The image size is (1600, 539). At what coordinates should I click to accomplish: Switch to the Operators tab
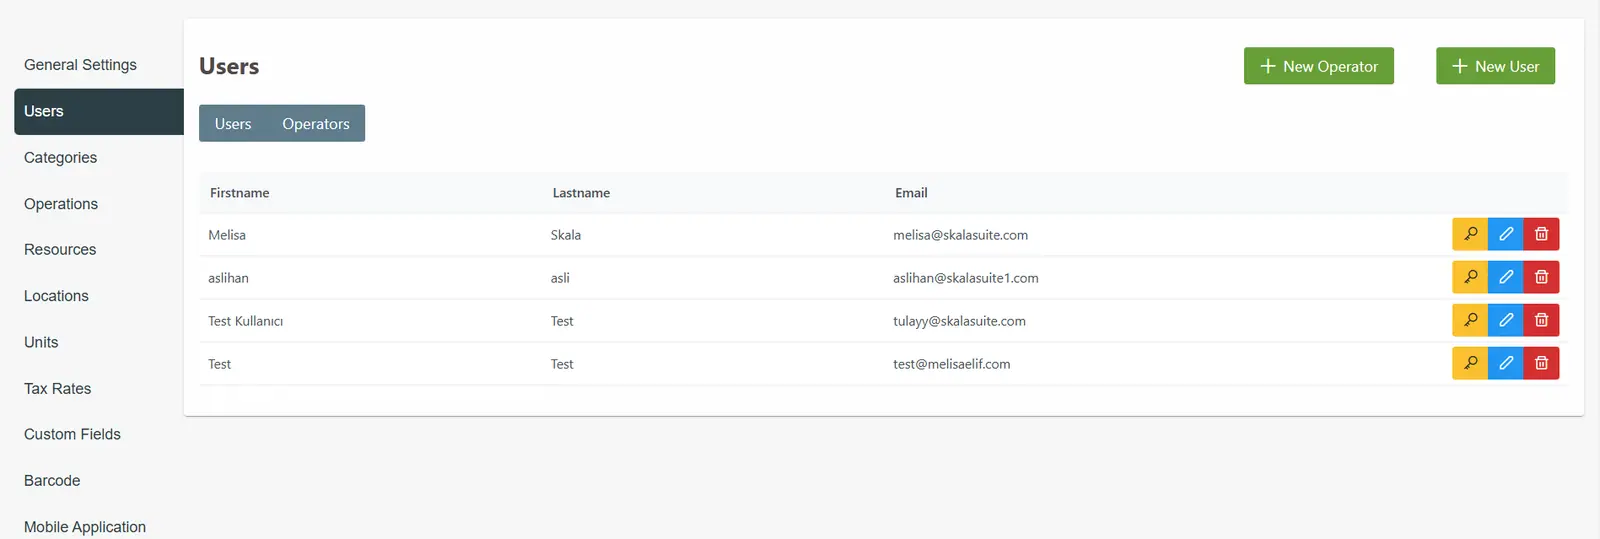tap(316, 123)
